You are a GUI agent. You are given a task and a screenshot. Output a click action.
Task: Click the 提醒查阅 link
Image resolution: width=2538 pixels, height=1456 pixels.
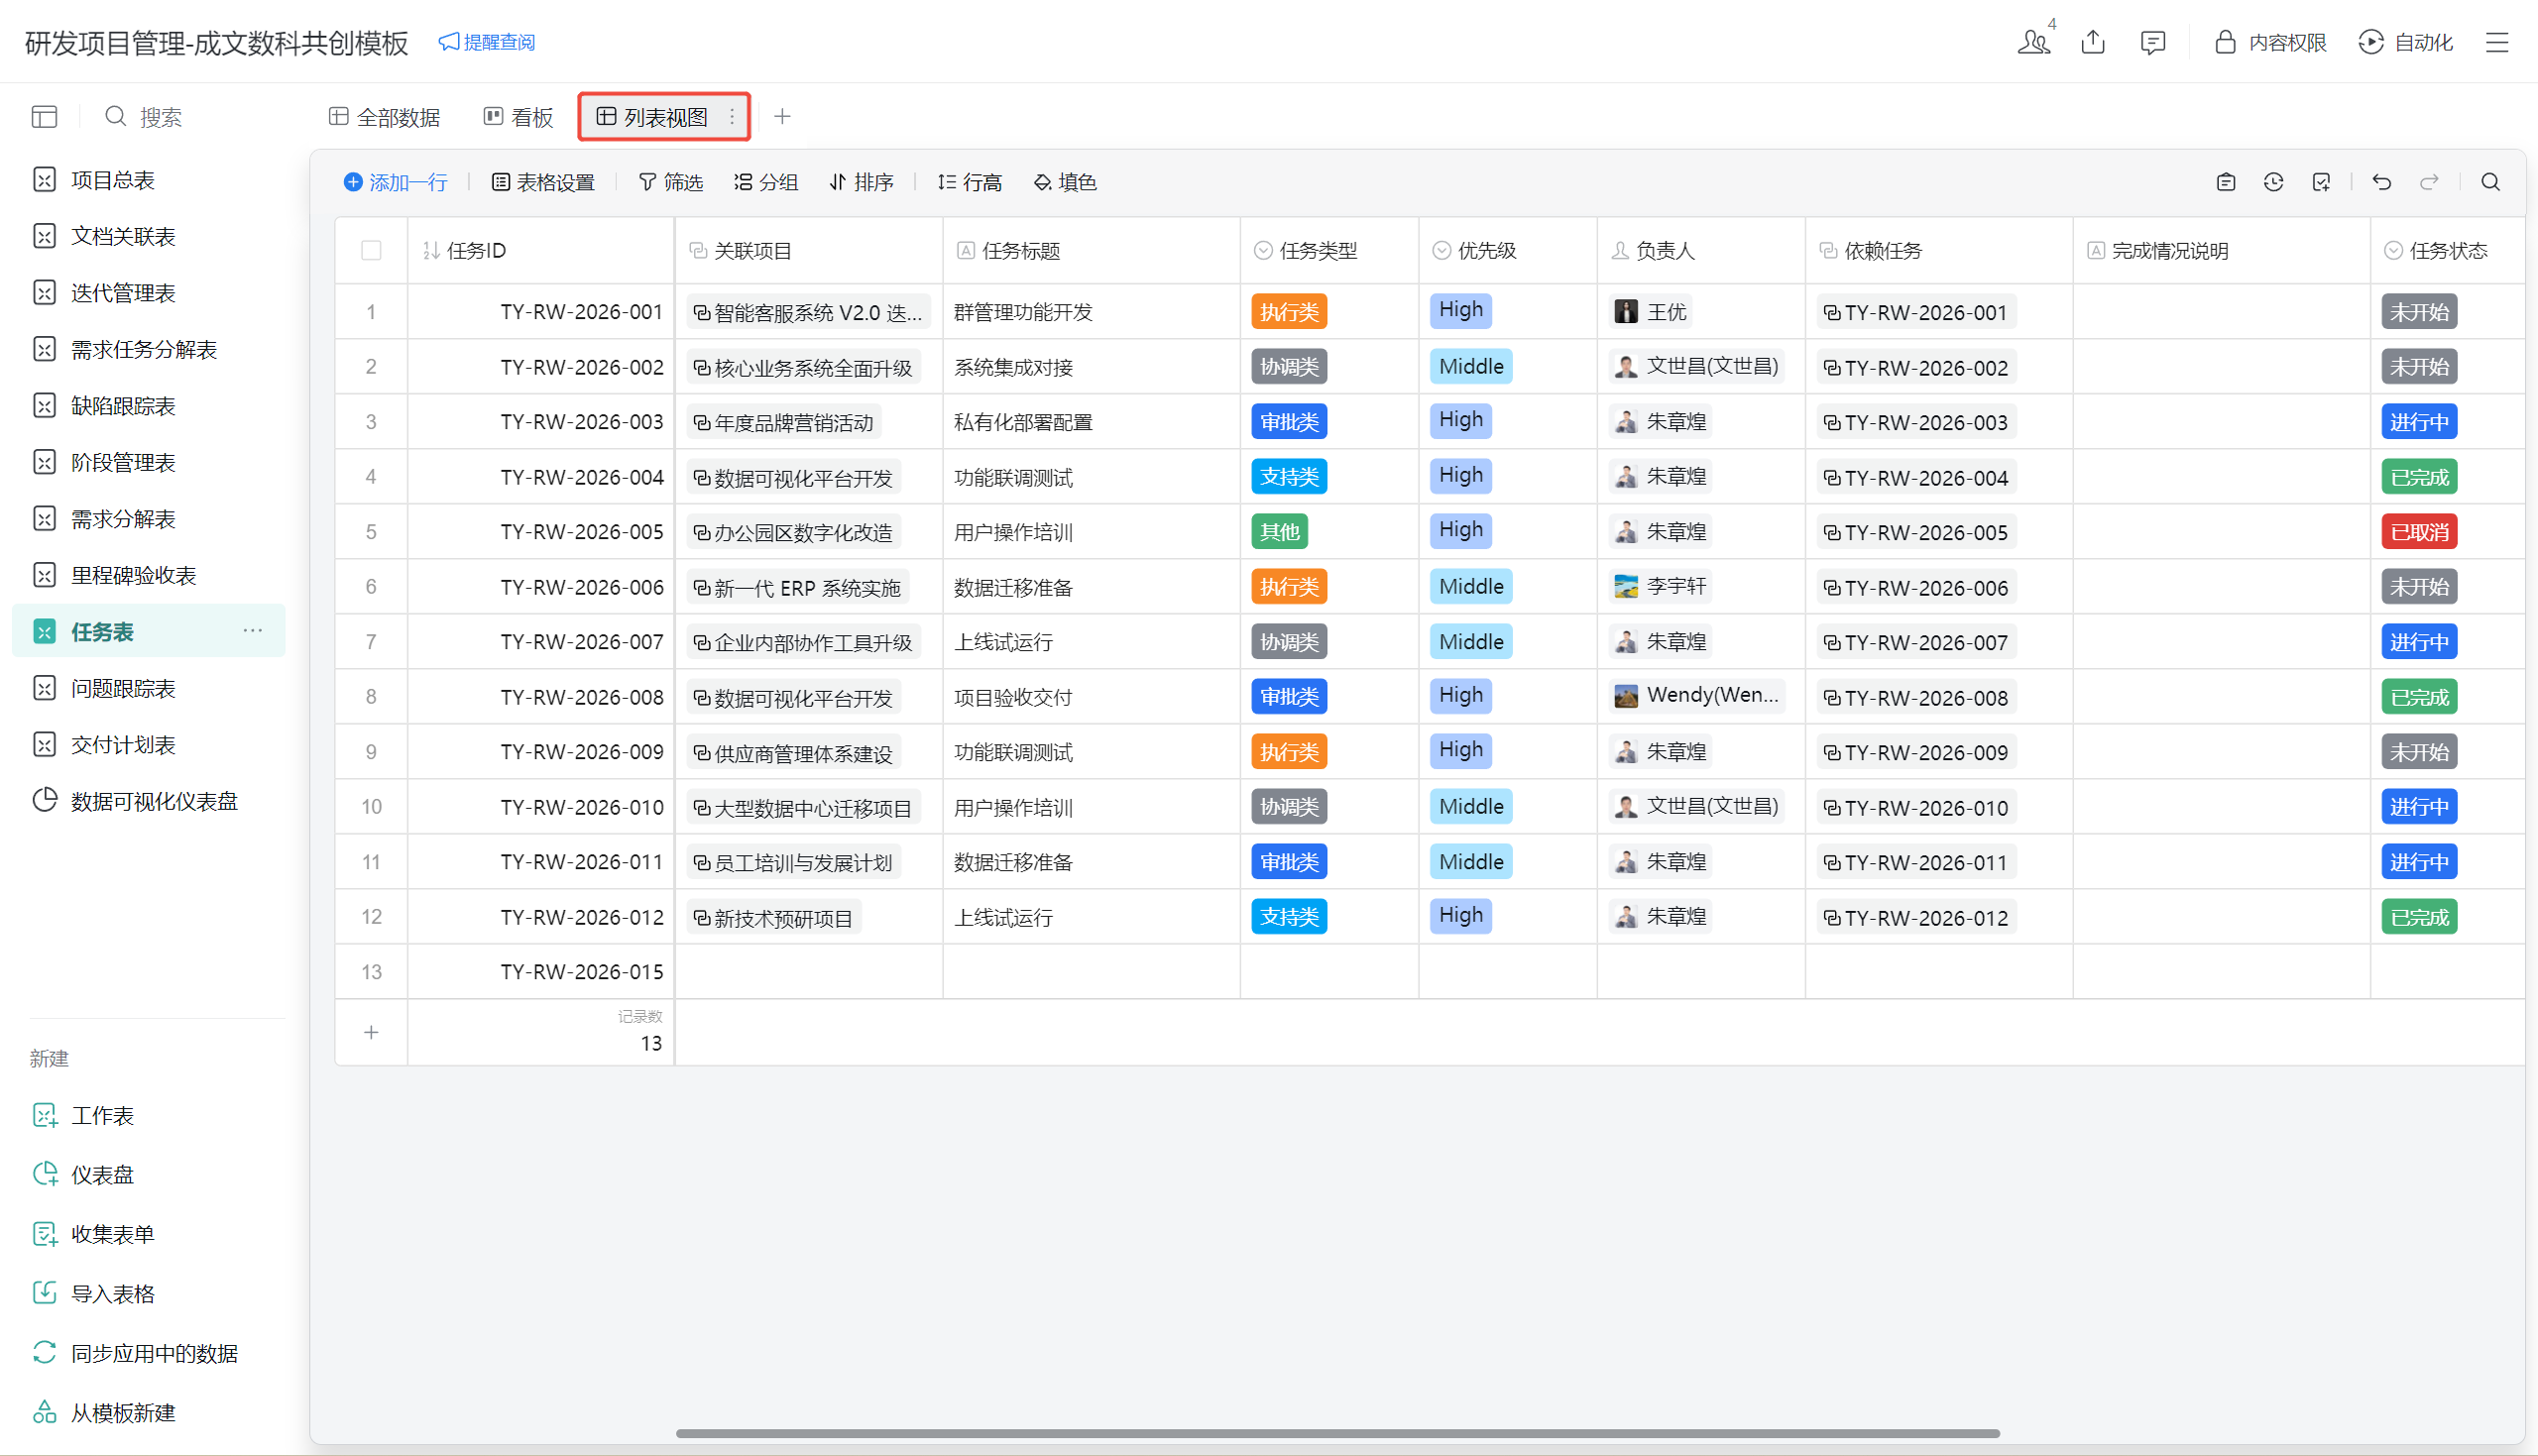point(487,42)
